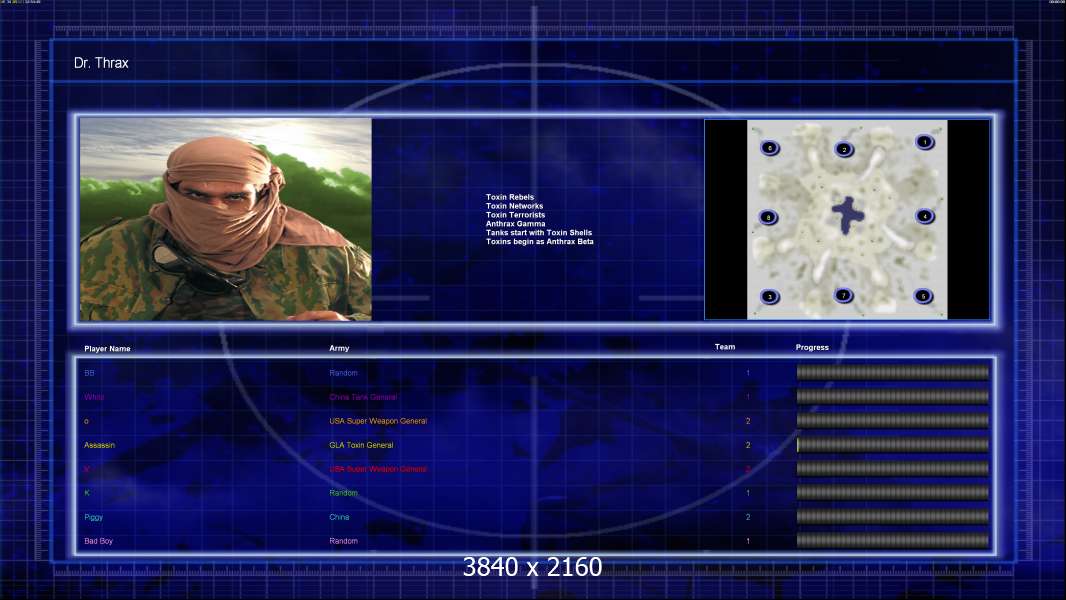The image size is (1066, 600).
Task: Click the "Progress" column header
Action: [x=812, y=347]
